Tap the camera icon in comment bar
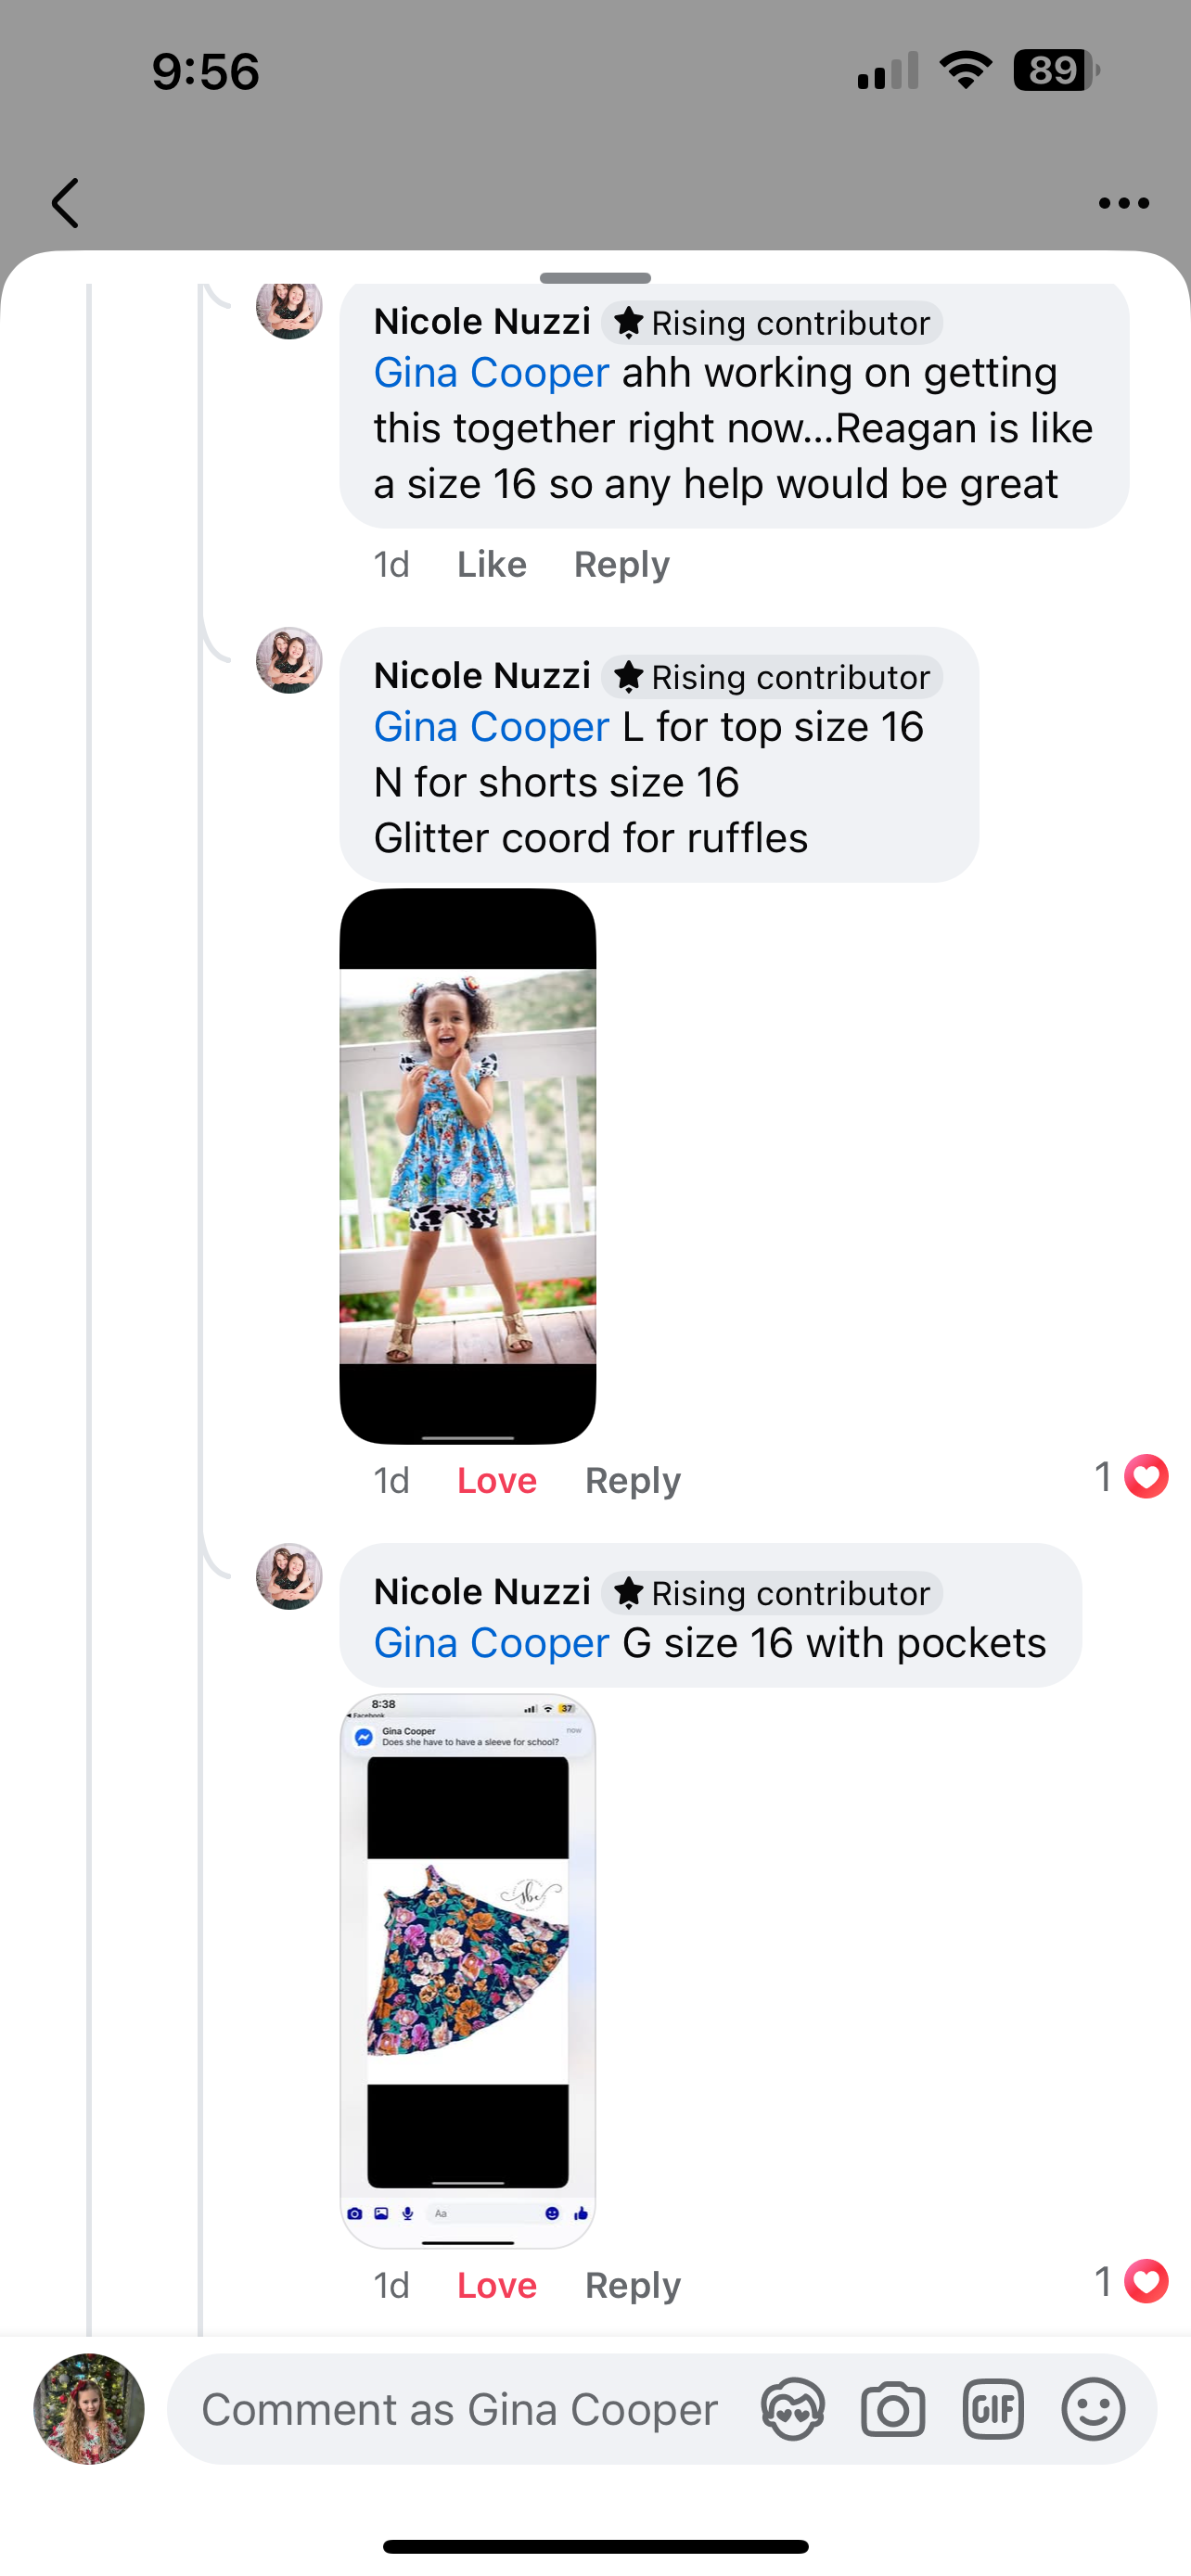Image resolution: width=1191 pixels, height=2576 pixels. (893, 2409)
